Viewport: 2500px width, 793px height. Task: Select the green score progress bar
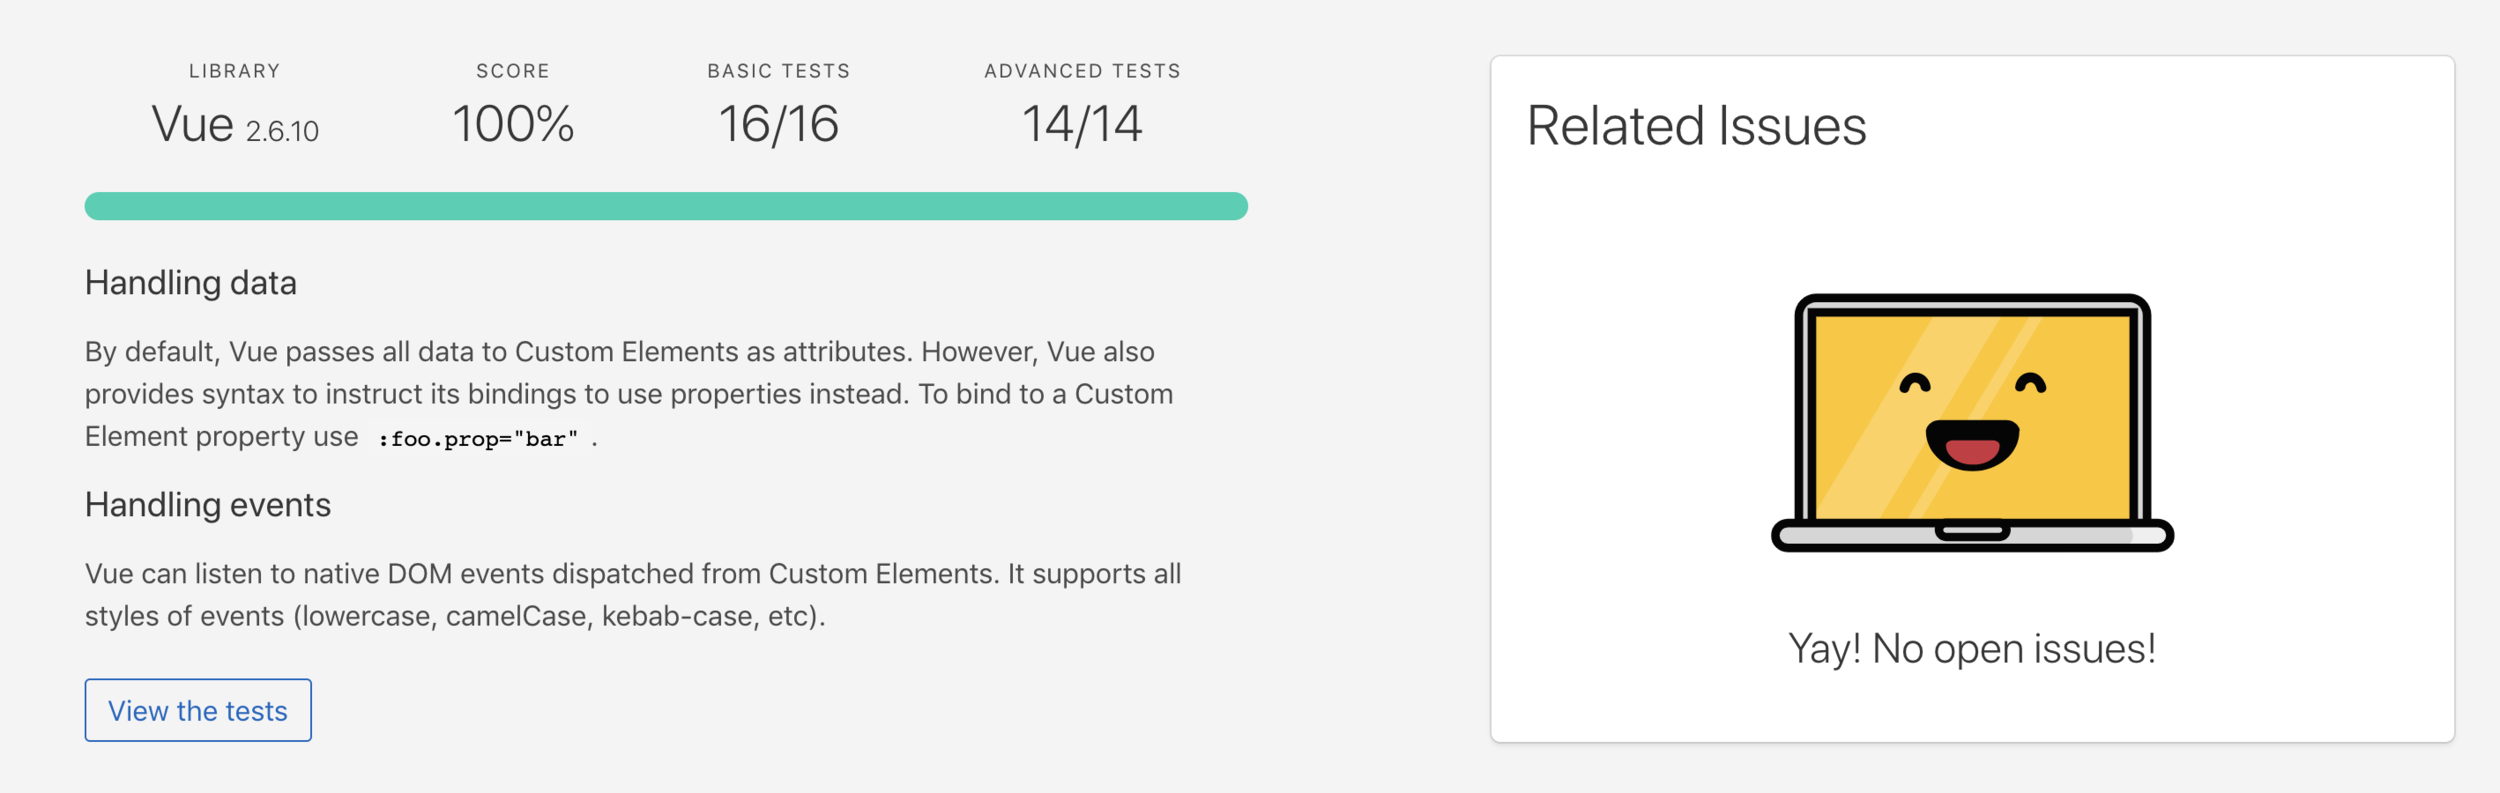[666, 206]
